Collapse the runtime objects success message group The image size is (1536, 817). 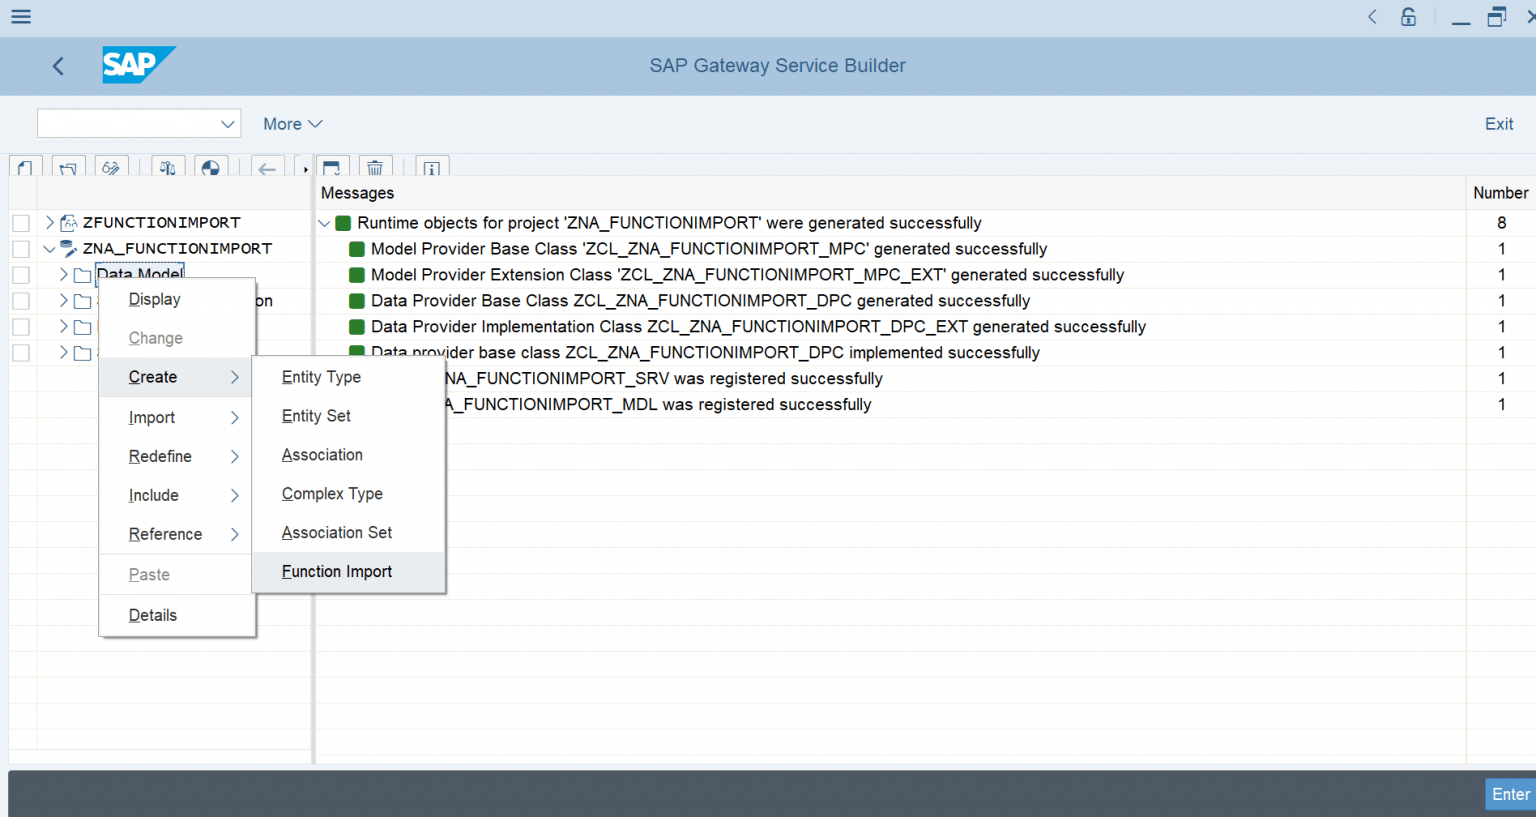click(x=324, y=222)
